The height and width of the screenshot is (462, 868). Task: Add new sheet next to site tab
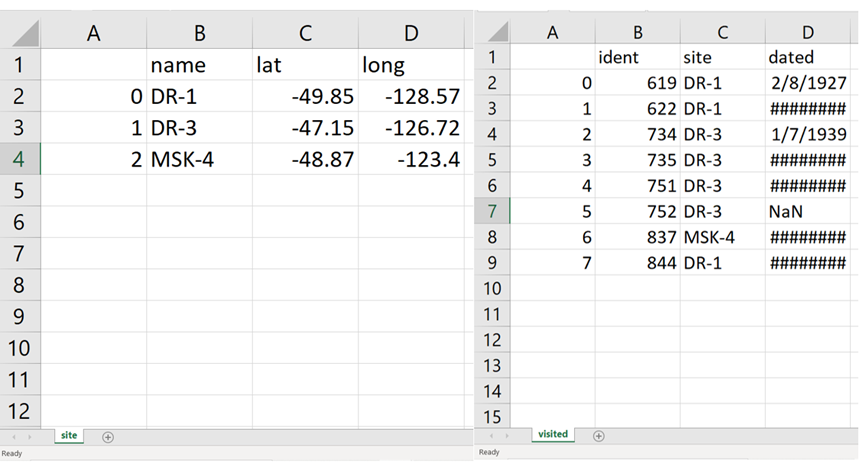[108, 437]
